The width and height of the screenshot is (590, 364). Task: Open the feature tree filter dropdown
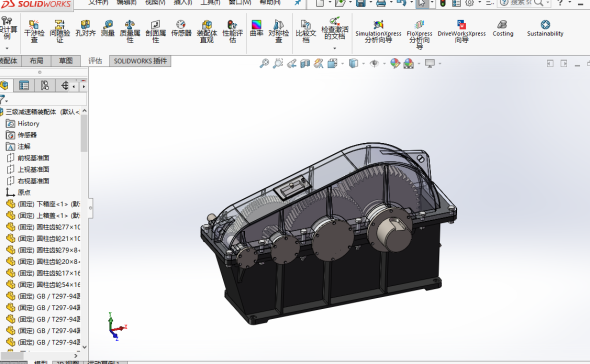[3, 100]
